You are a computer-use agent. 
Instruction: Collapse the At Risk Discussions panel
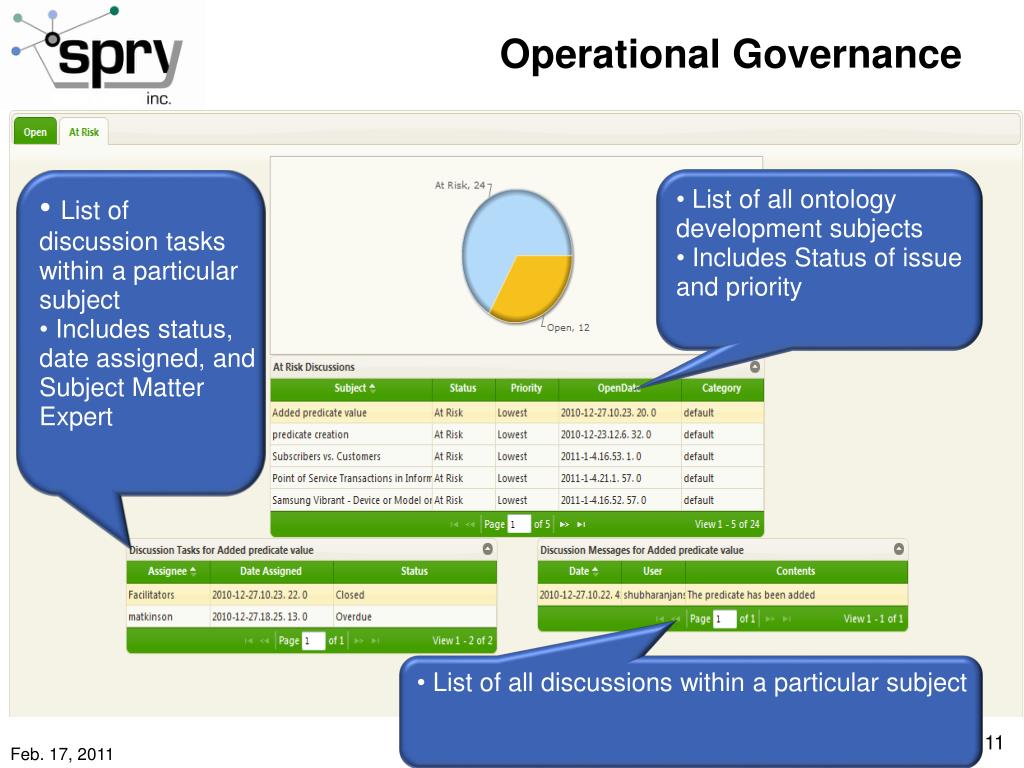tap(755, 367)
